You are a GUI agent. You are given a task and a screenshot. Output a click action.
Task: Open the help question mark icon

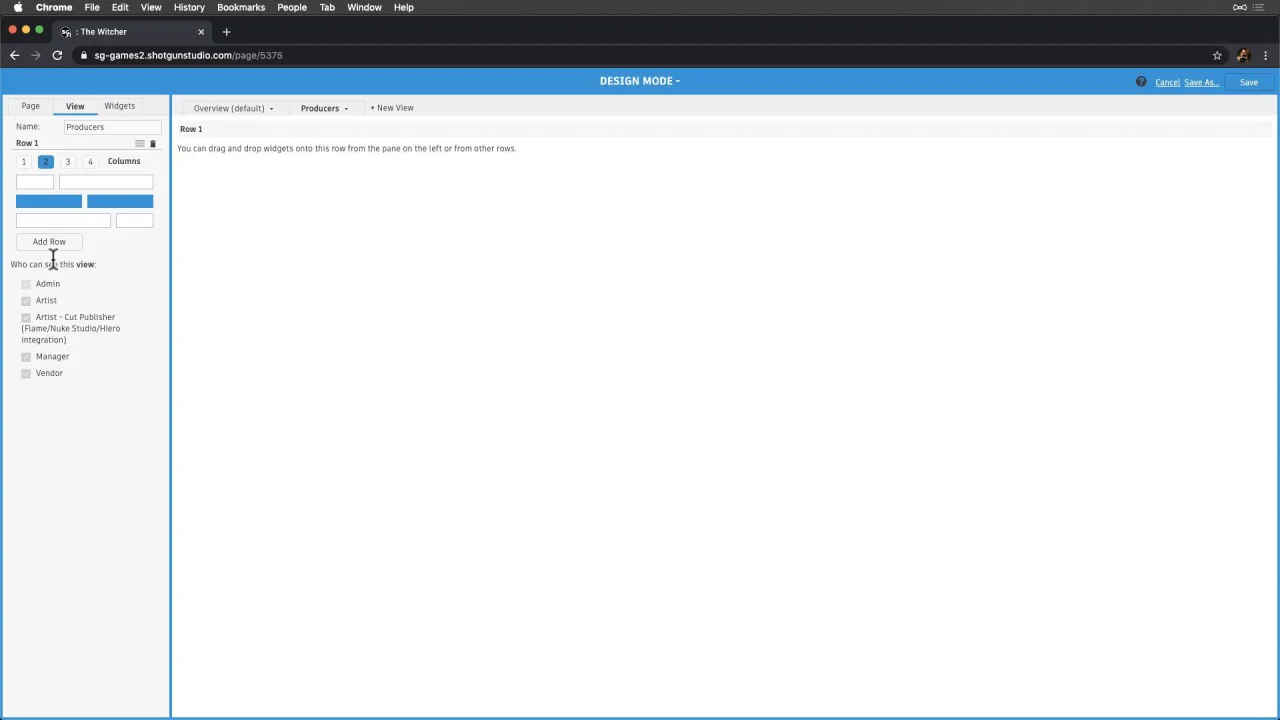pyautogui.click(x=1141, y=82)
